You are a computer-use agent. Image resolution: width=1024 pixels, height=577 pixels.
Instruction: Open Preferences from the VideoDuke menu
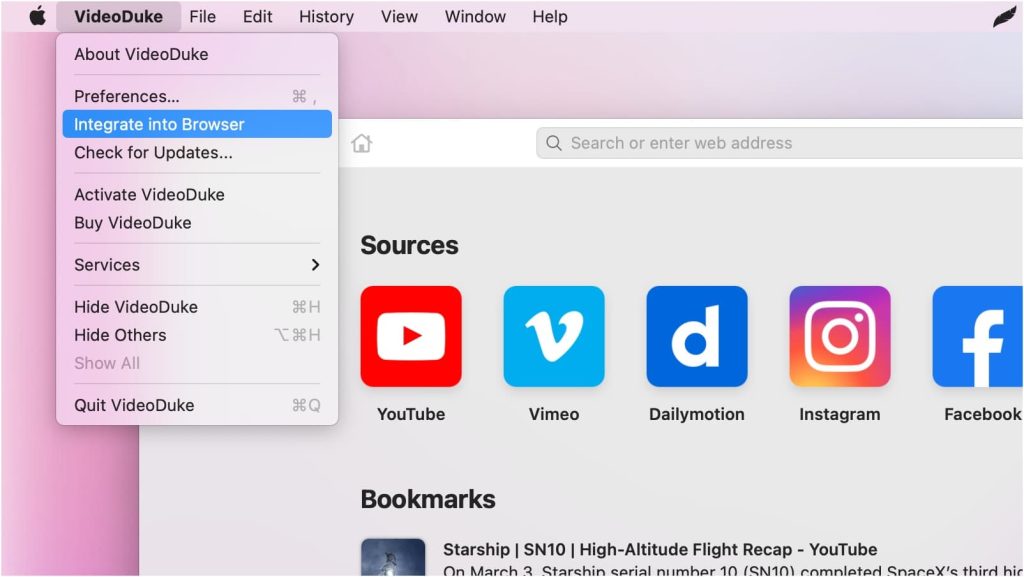coord(127,97)
